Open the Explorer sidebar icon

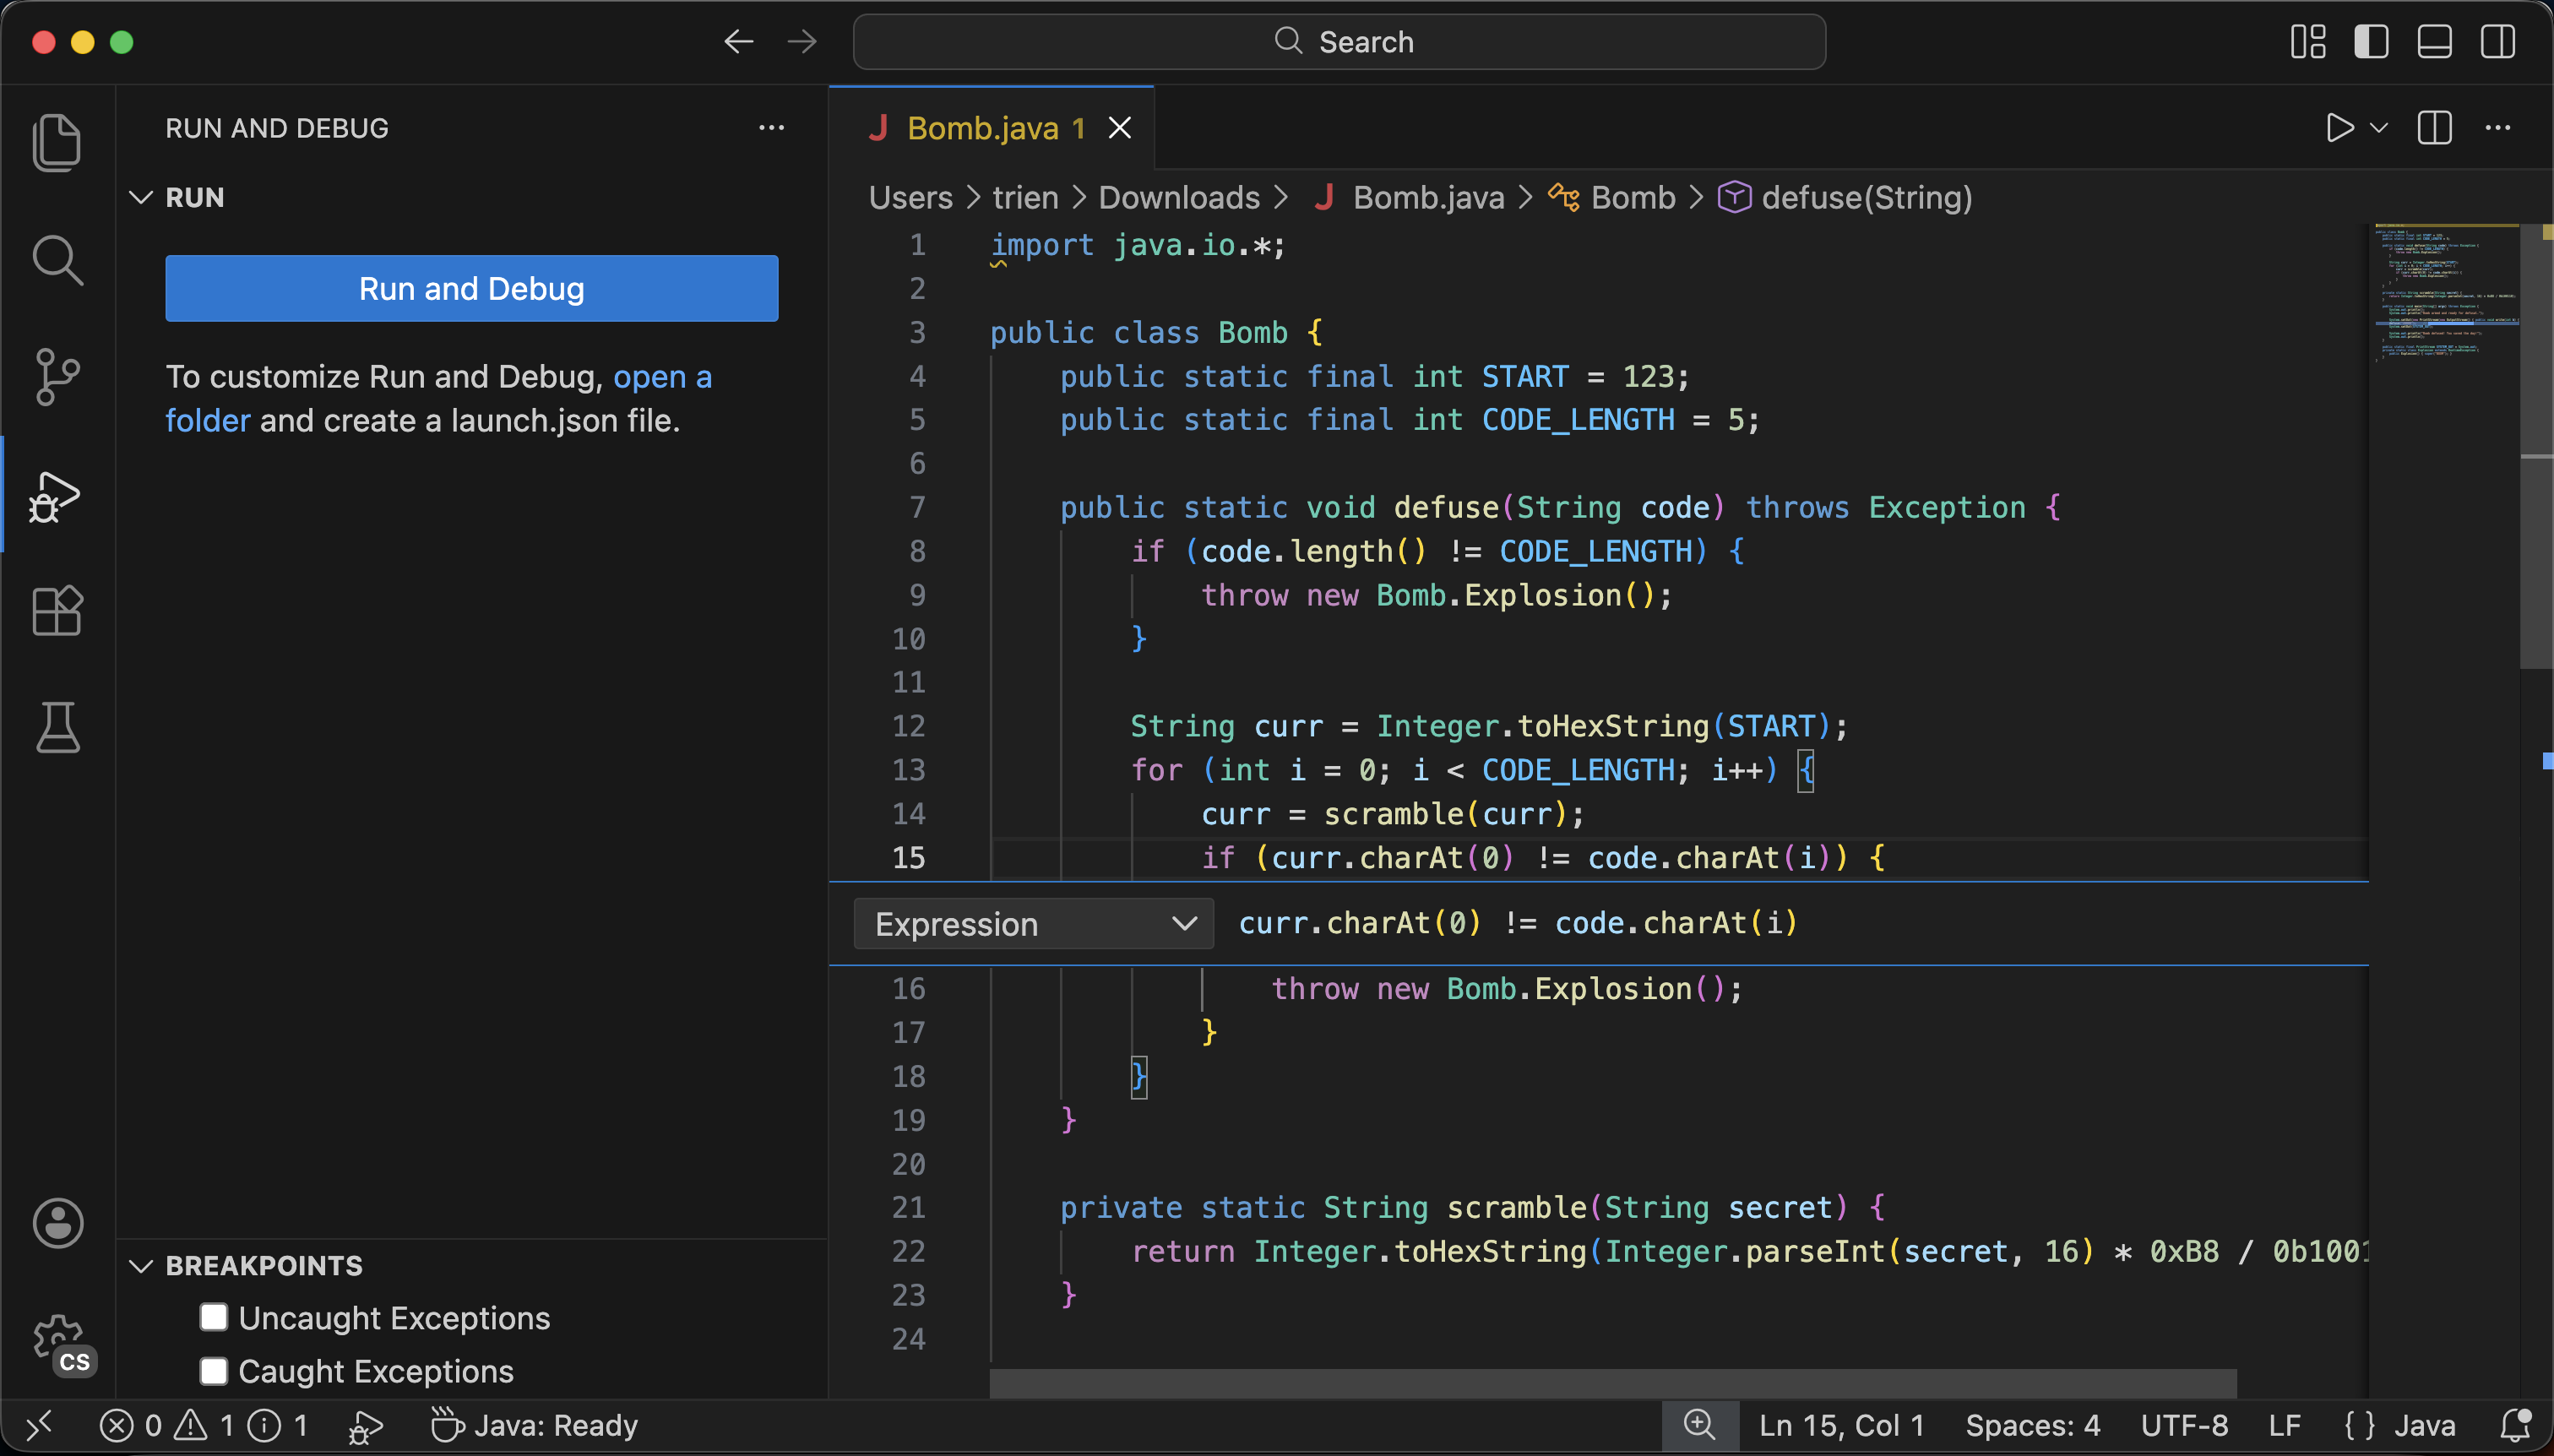click(x=57, y=142)
